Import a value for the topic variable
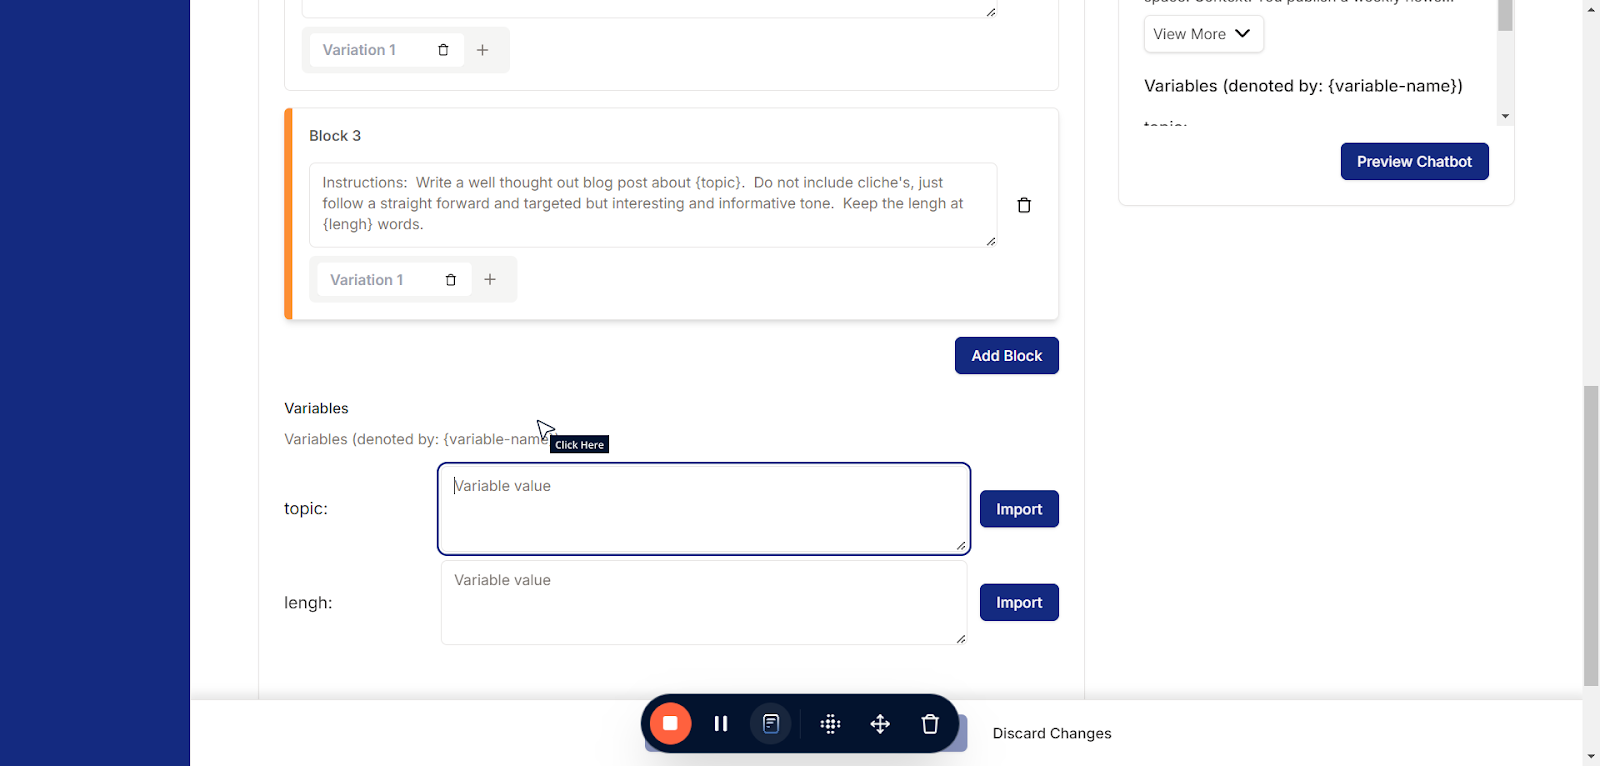The width and height of the screenshot is (1600, 766). 1018,509
